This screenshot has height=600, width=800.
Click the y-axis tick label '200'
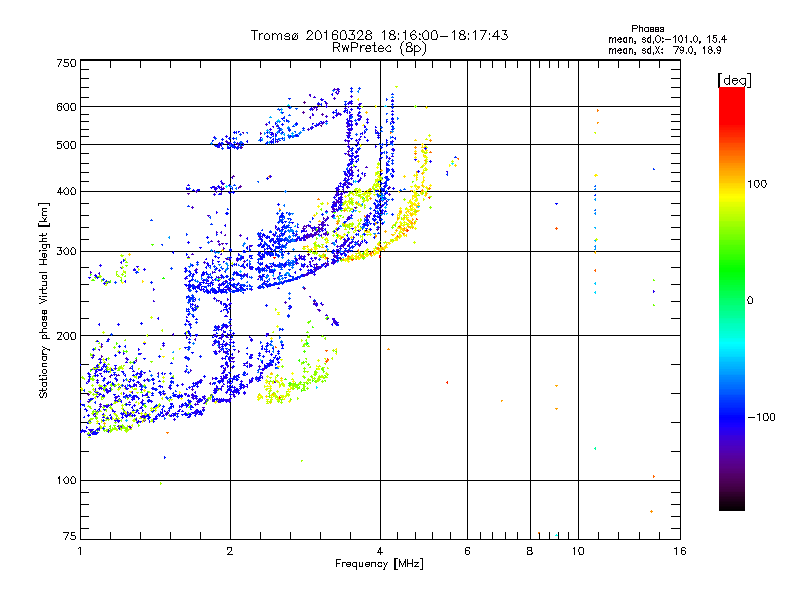coord(67,336)
